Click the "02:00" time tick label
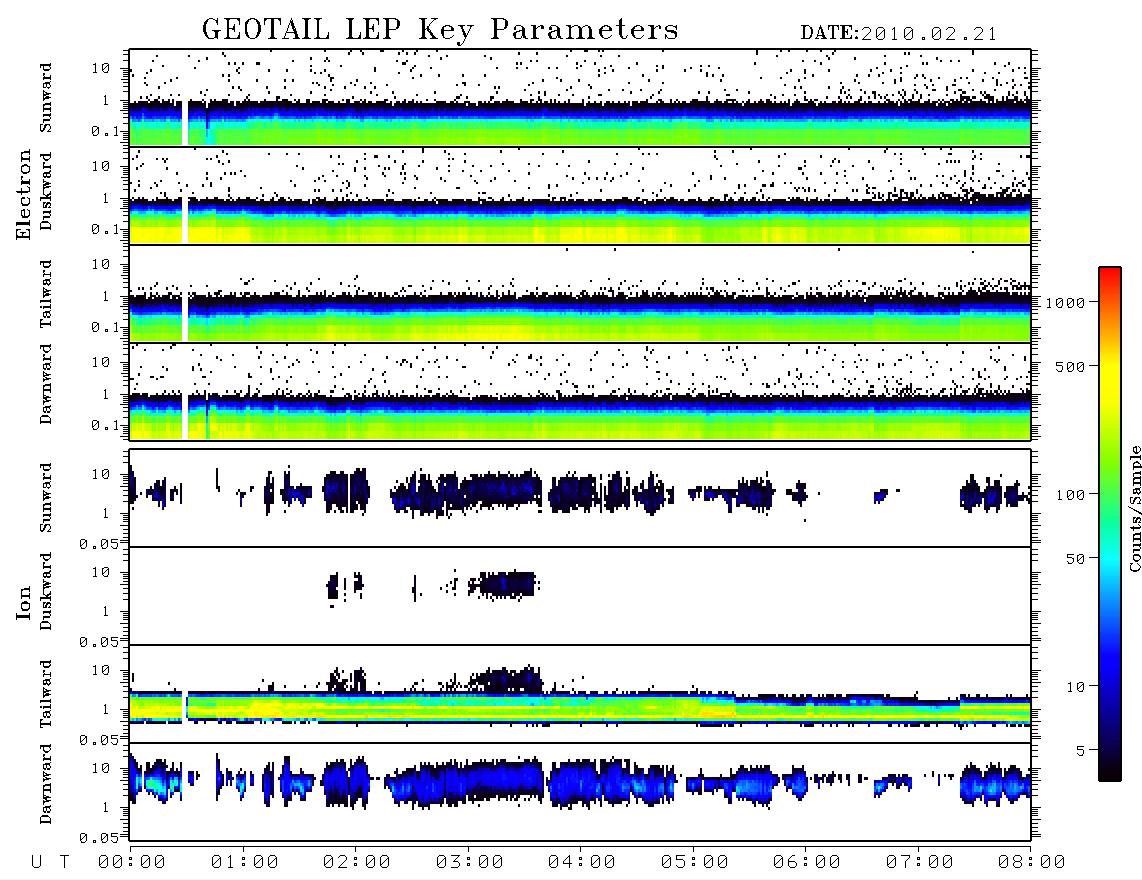 coord(357,862)
